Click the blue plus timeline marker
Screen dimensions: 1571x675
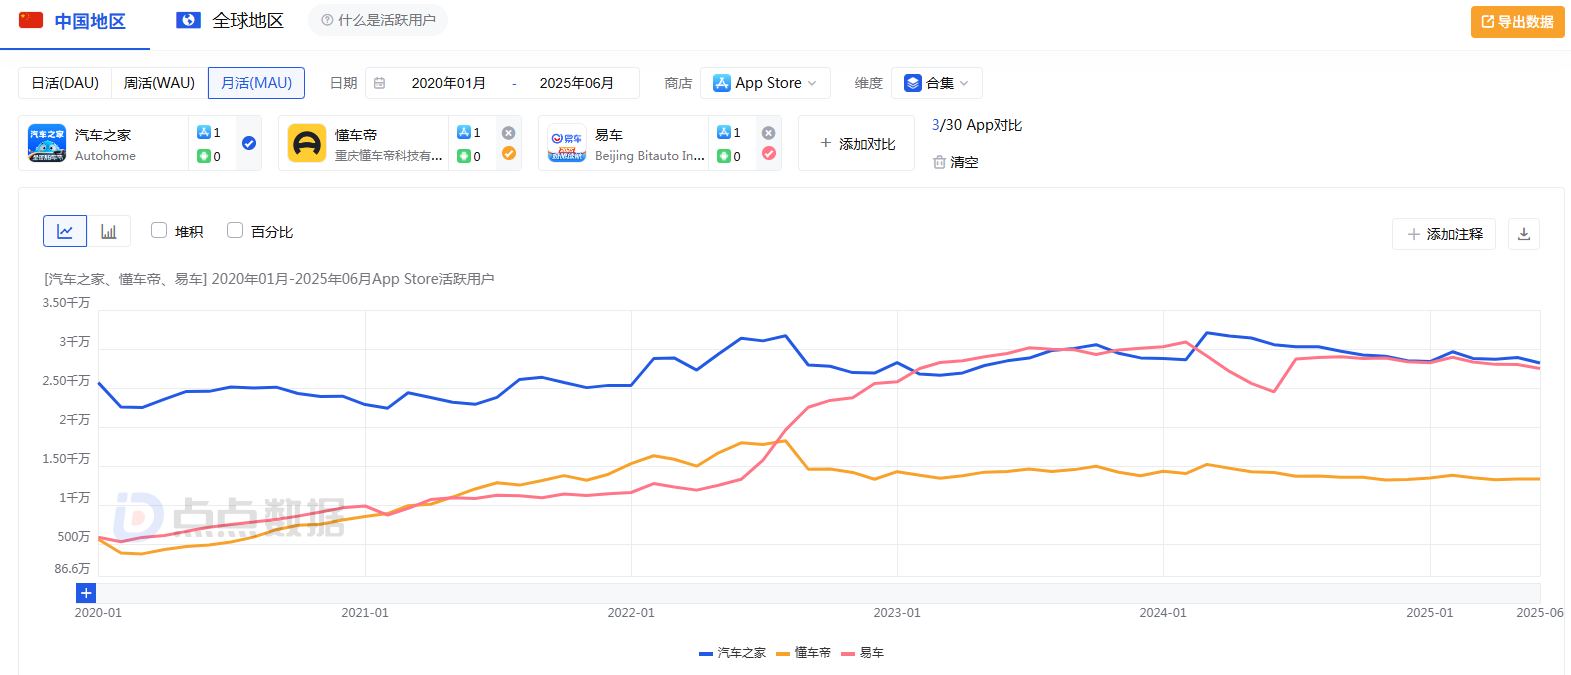coord(86,593)
